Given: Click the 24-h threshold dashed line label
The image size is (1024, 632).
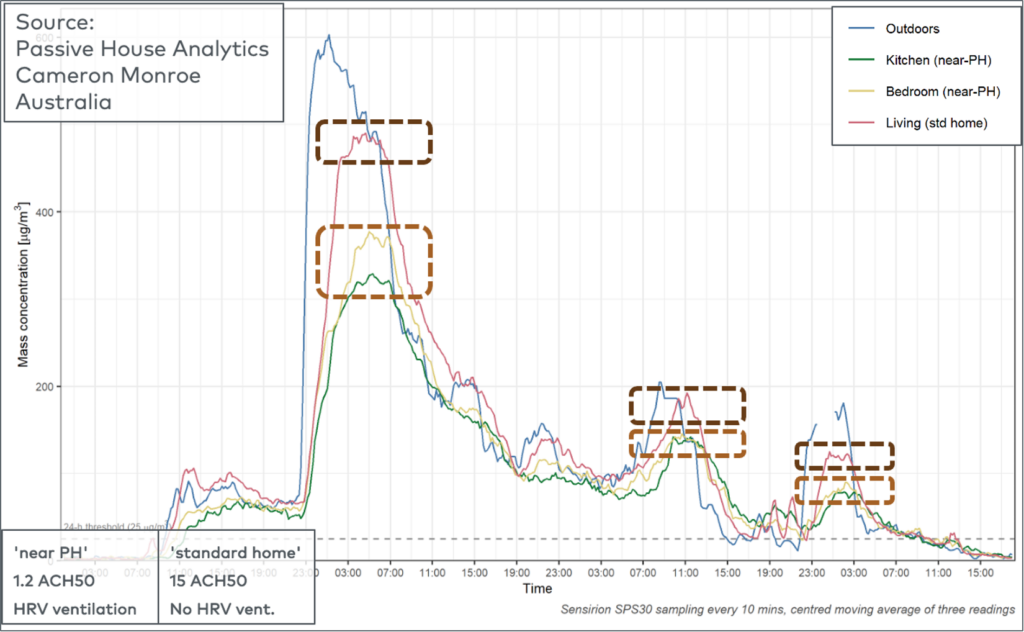Looking at the screenshot, I should pos(112,526).
